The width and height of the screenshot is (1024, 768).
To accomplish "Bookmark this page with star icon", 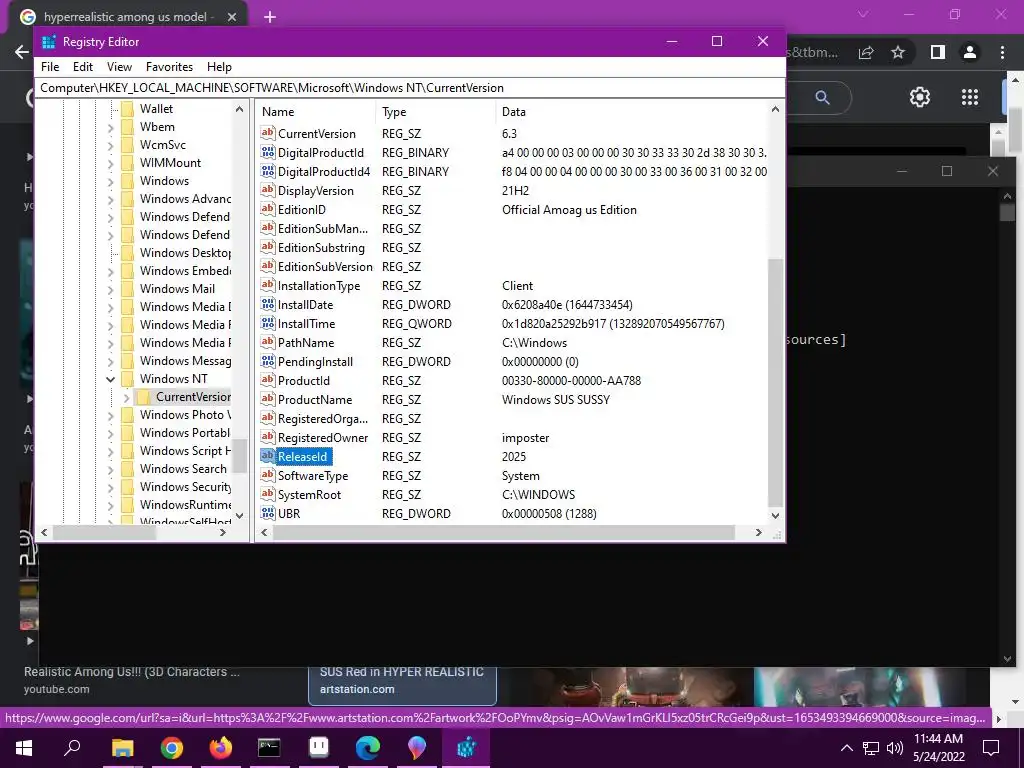I will [x=899, y=52].
